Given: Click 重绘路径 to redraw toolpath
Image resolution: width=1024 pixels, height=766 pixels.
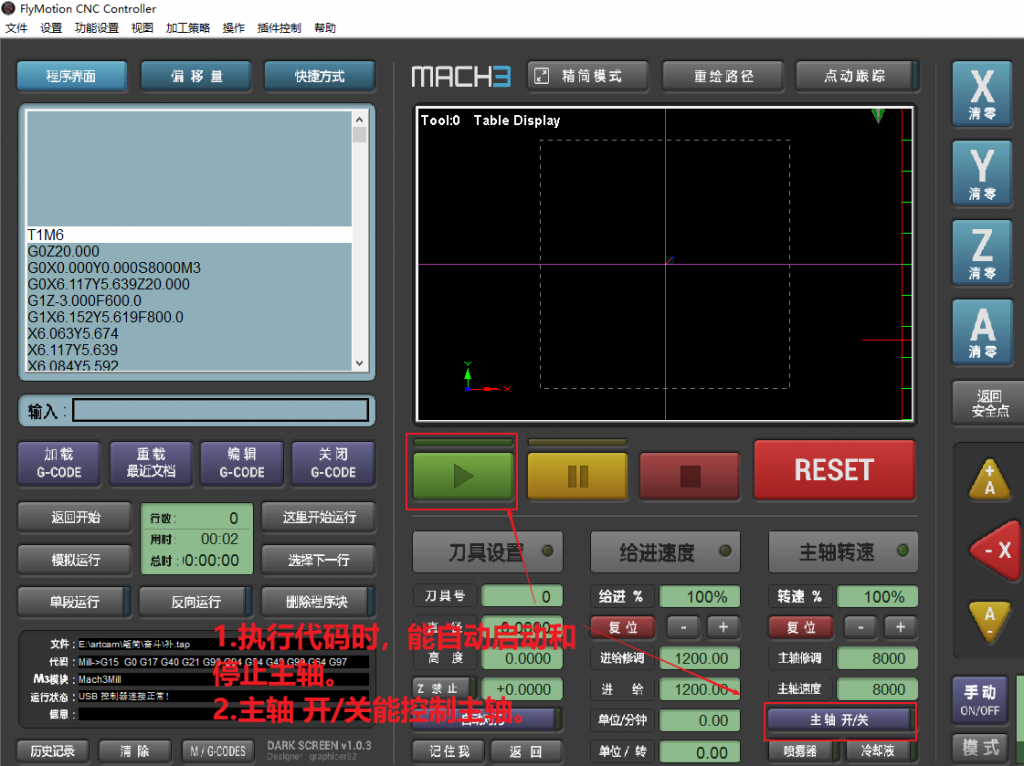Looking at the screenshot, I should 722,76.
